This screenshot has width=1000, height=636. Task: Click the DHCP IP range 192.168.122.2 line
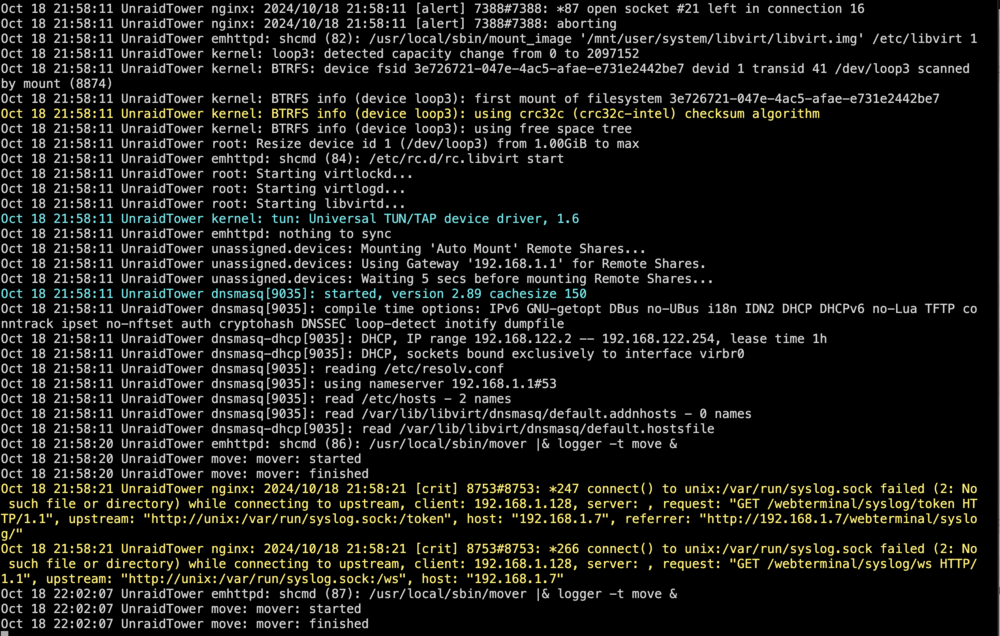point(414,339)
